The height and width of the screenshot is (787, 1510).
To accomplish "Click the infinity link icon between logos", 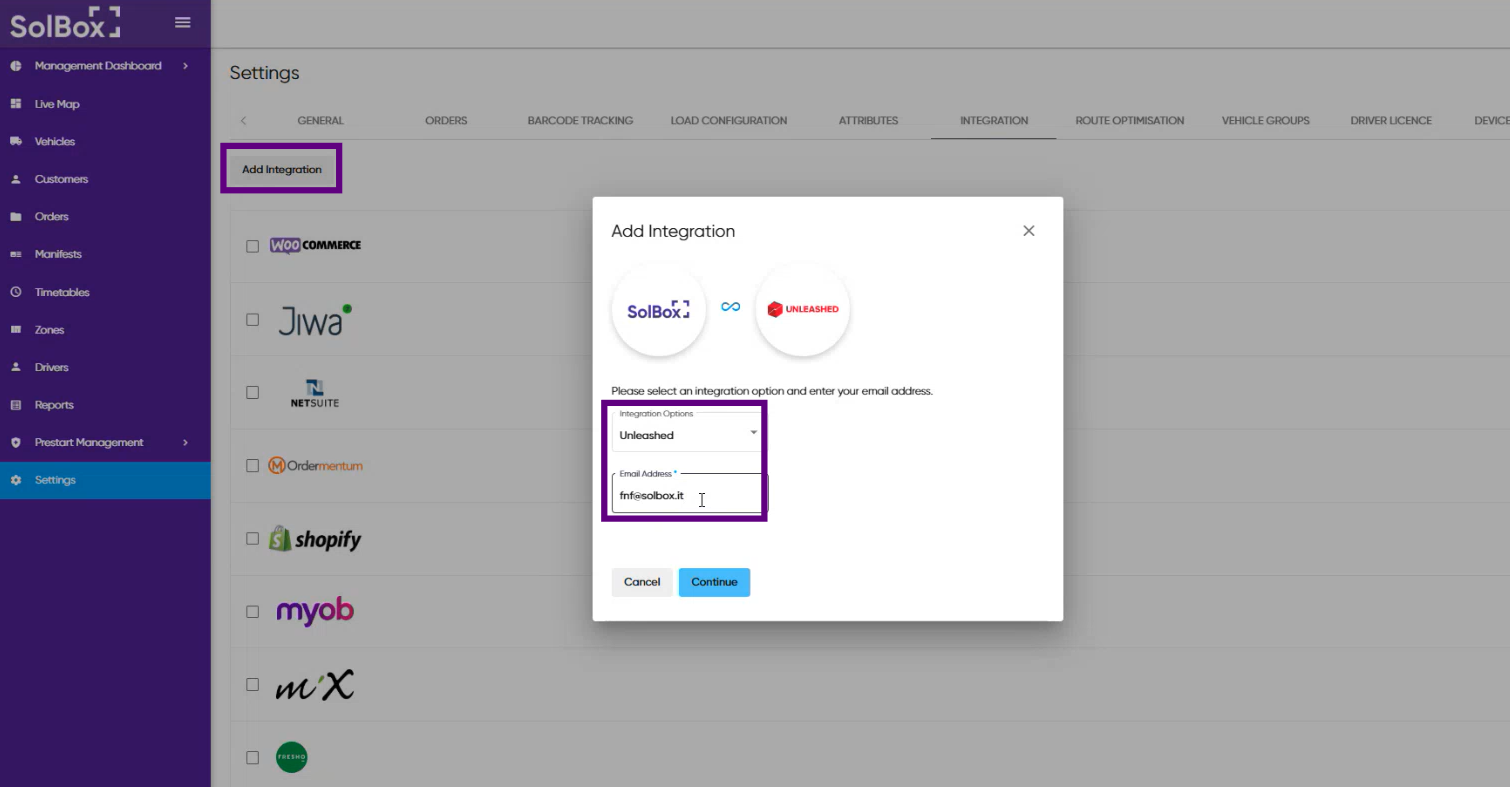I will [x=731, y=307].
